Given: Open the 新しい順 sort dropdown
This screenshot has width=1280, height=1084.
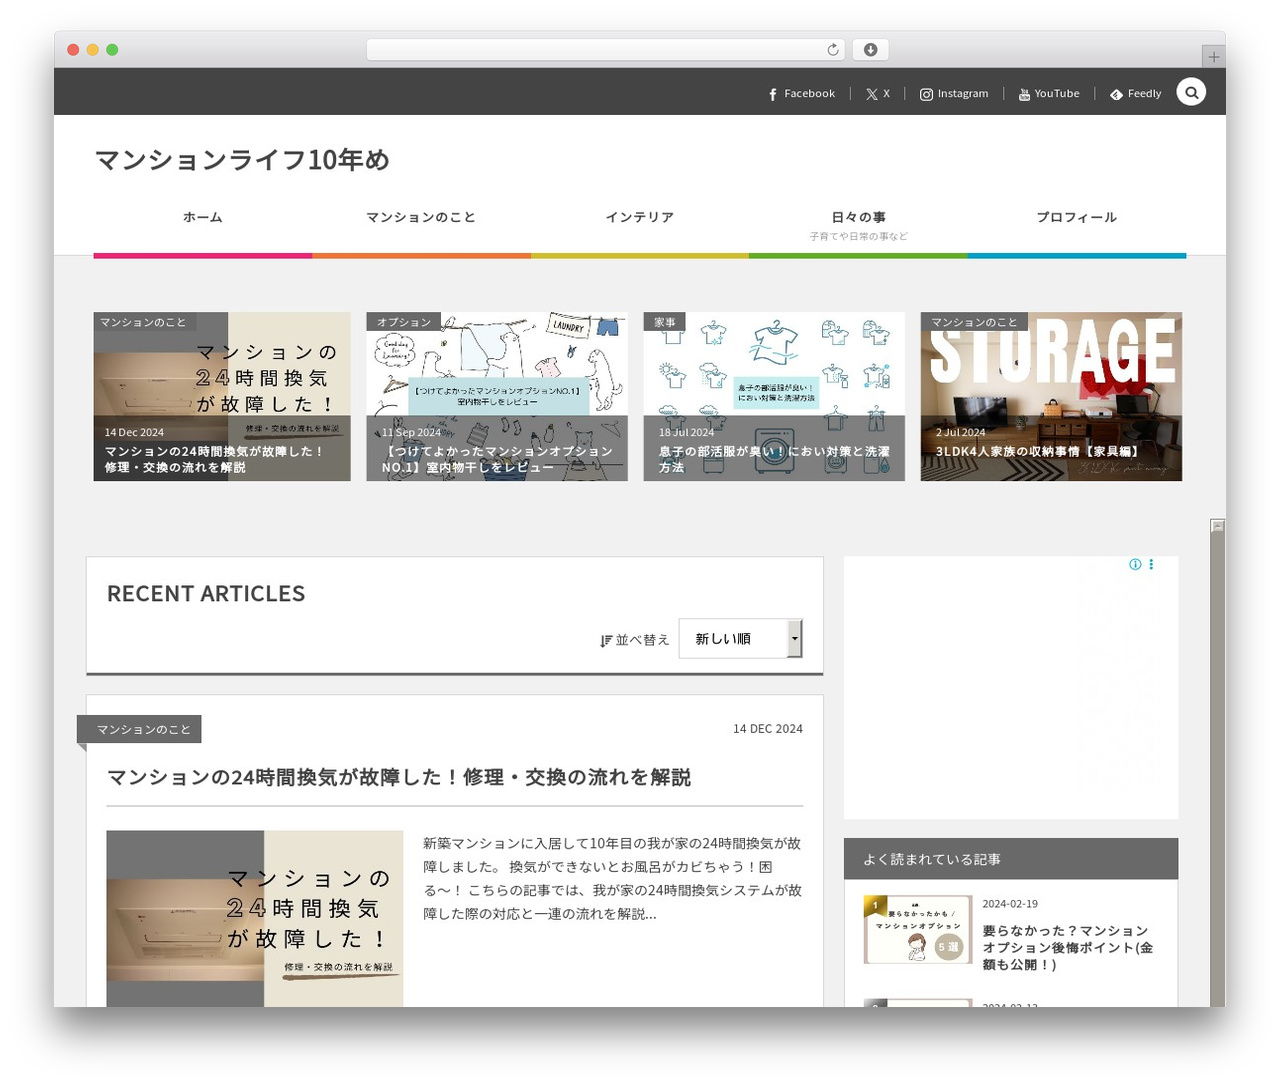Looking at the screenshot, I should [x=740, y=639].
